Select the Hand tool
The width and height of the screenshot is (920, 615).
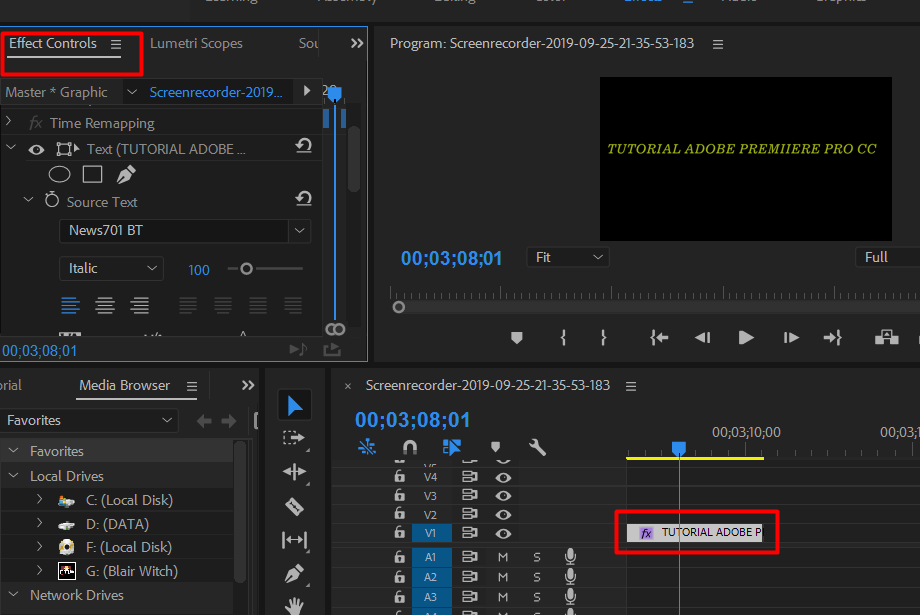[295, 604]
